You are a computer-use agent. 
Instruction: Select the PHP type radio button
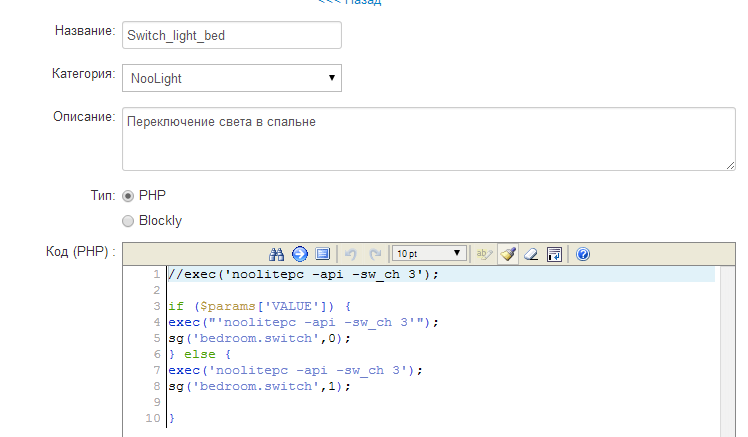point(128,196)
